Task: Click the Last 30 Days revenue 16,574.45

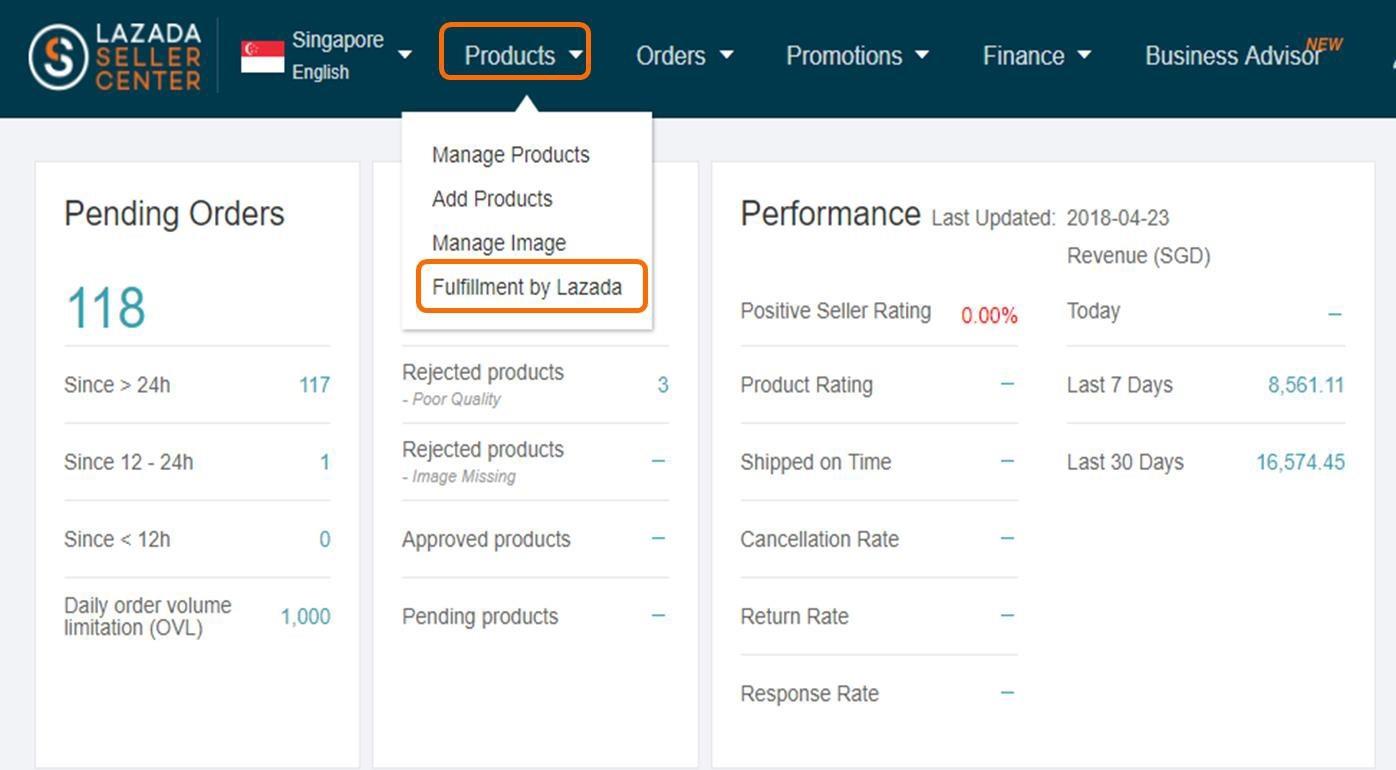Action: [1300, 462]
